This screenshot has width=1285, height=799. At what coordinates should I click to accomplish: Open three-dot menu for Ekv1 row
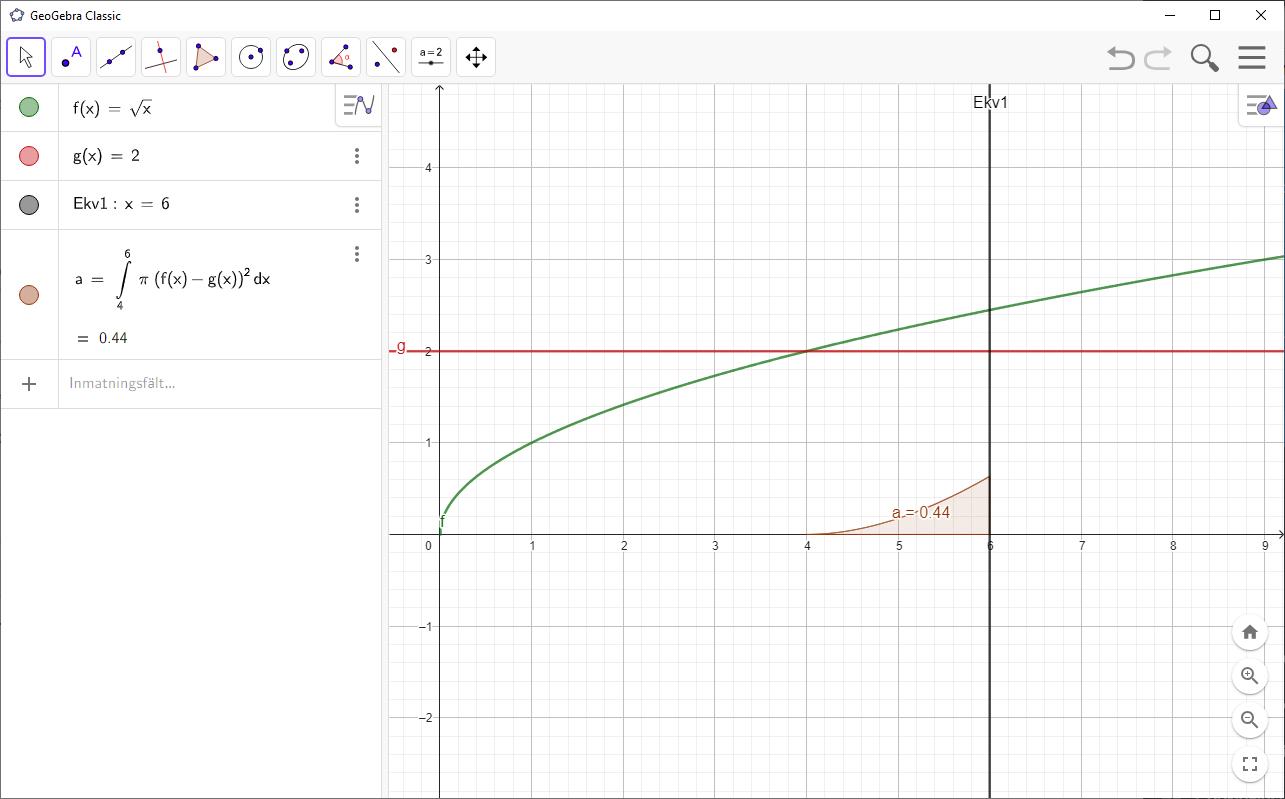coord(357,205)
